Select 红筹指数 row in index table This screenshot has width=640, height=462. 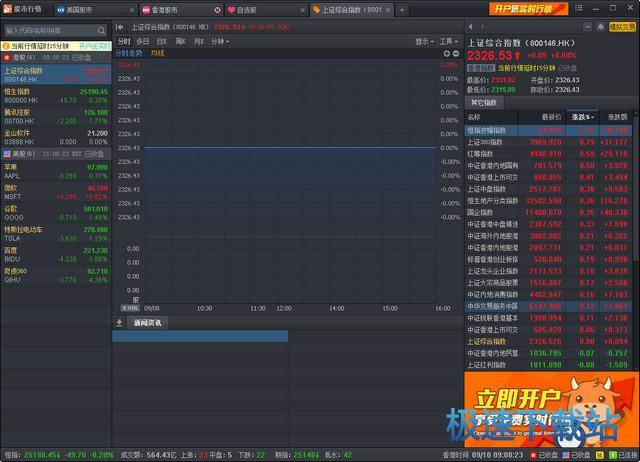[548, 154]
